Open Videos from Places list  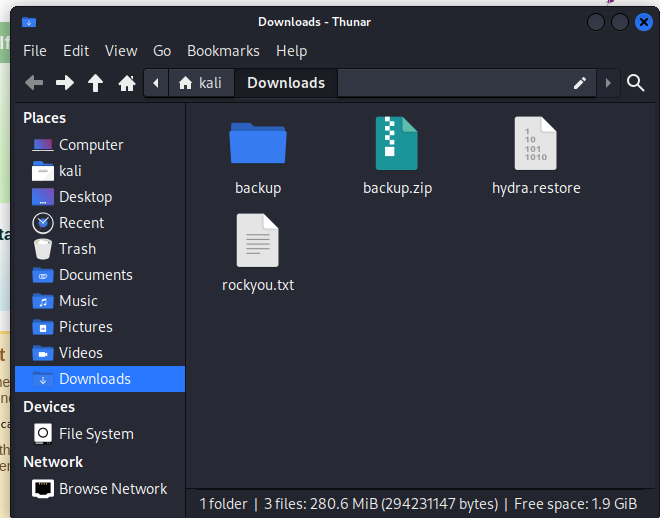click(x=100, y=353)
